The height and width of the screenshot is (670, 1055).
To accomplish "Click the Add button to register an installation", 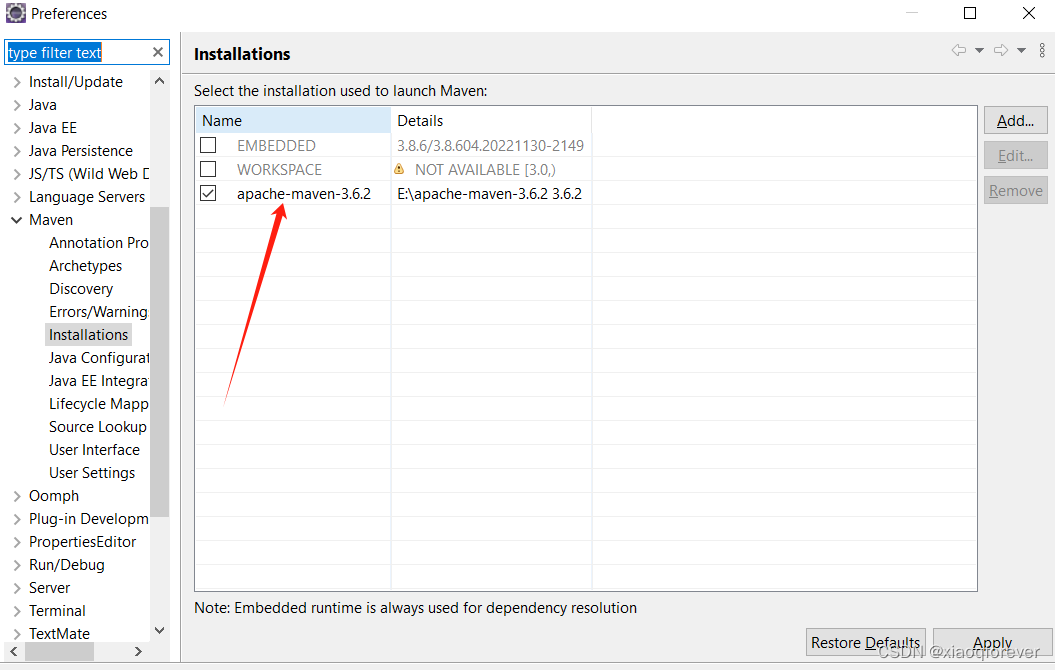I will click(1015, 120).
